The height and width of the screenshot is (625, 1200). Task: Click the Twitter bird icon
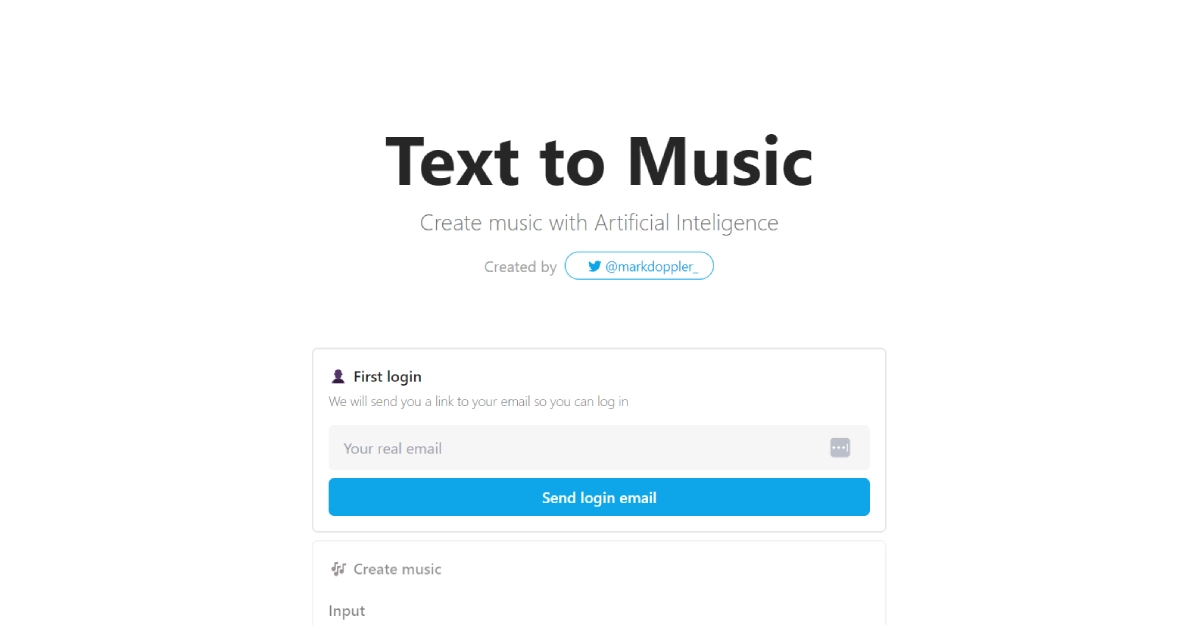pyautogui.click(x=594, y=267)
